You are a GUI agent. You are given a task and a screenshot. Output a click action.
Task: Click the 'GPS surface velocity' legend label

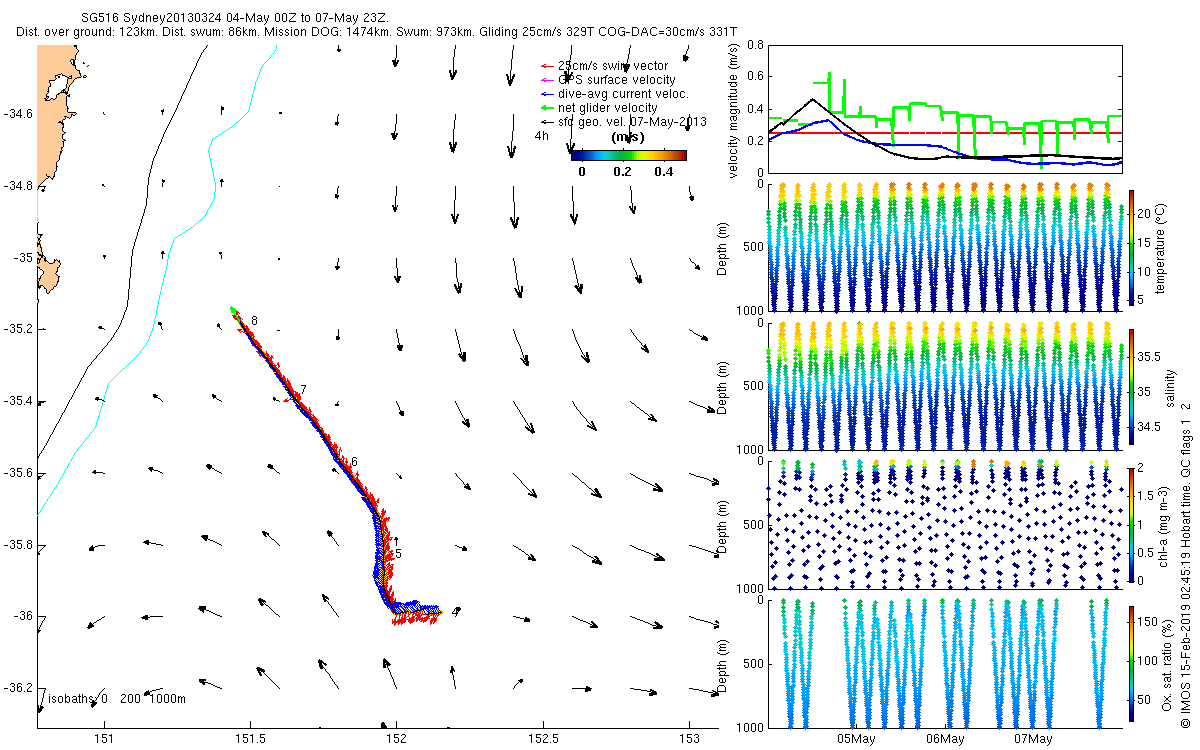tap(616, 80)
